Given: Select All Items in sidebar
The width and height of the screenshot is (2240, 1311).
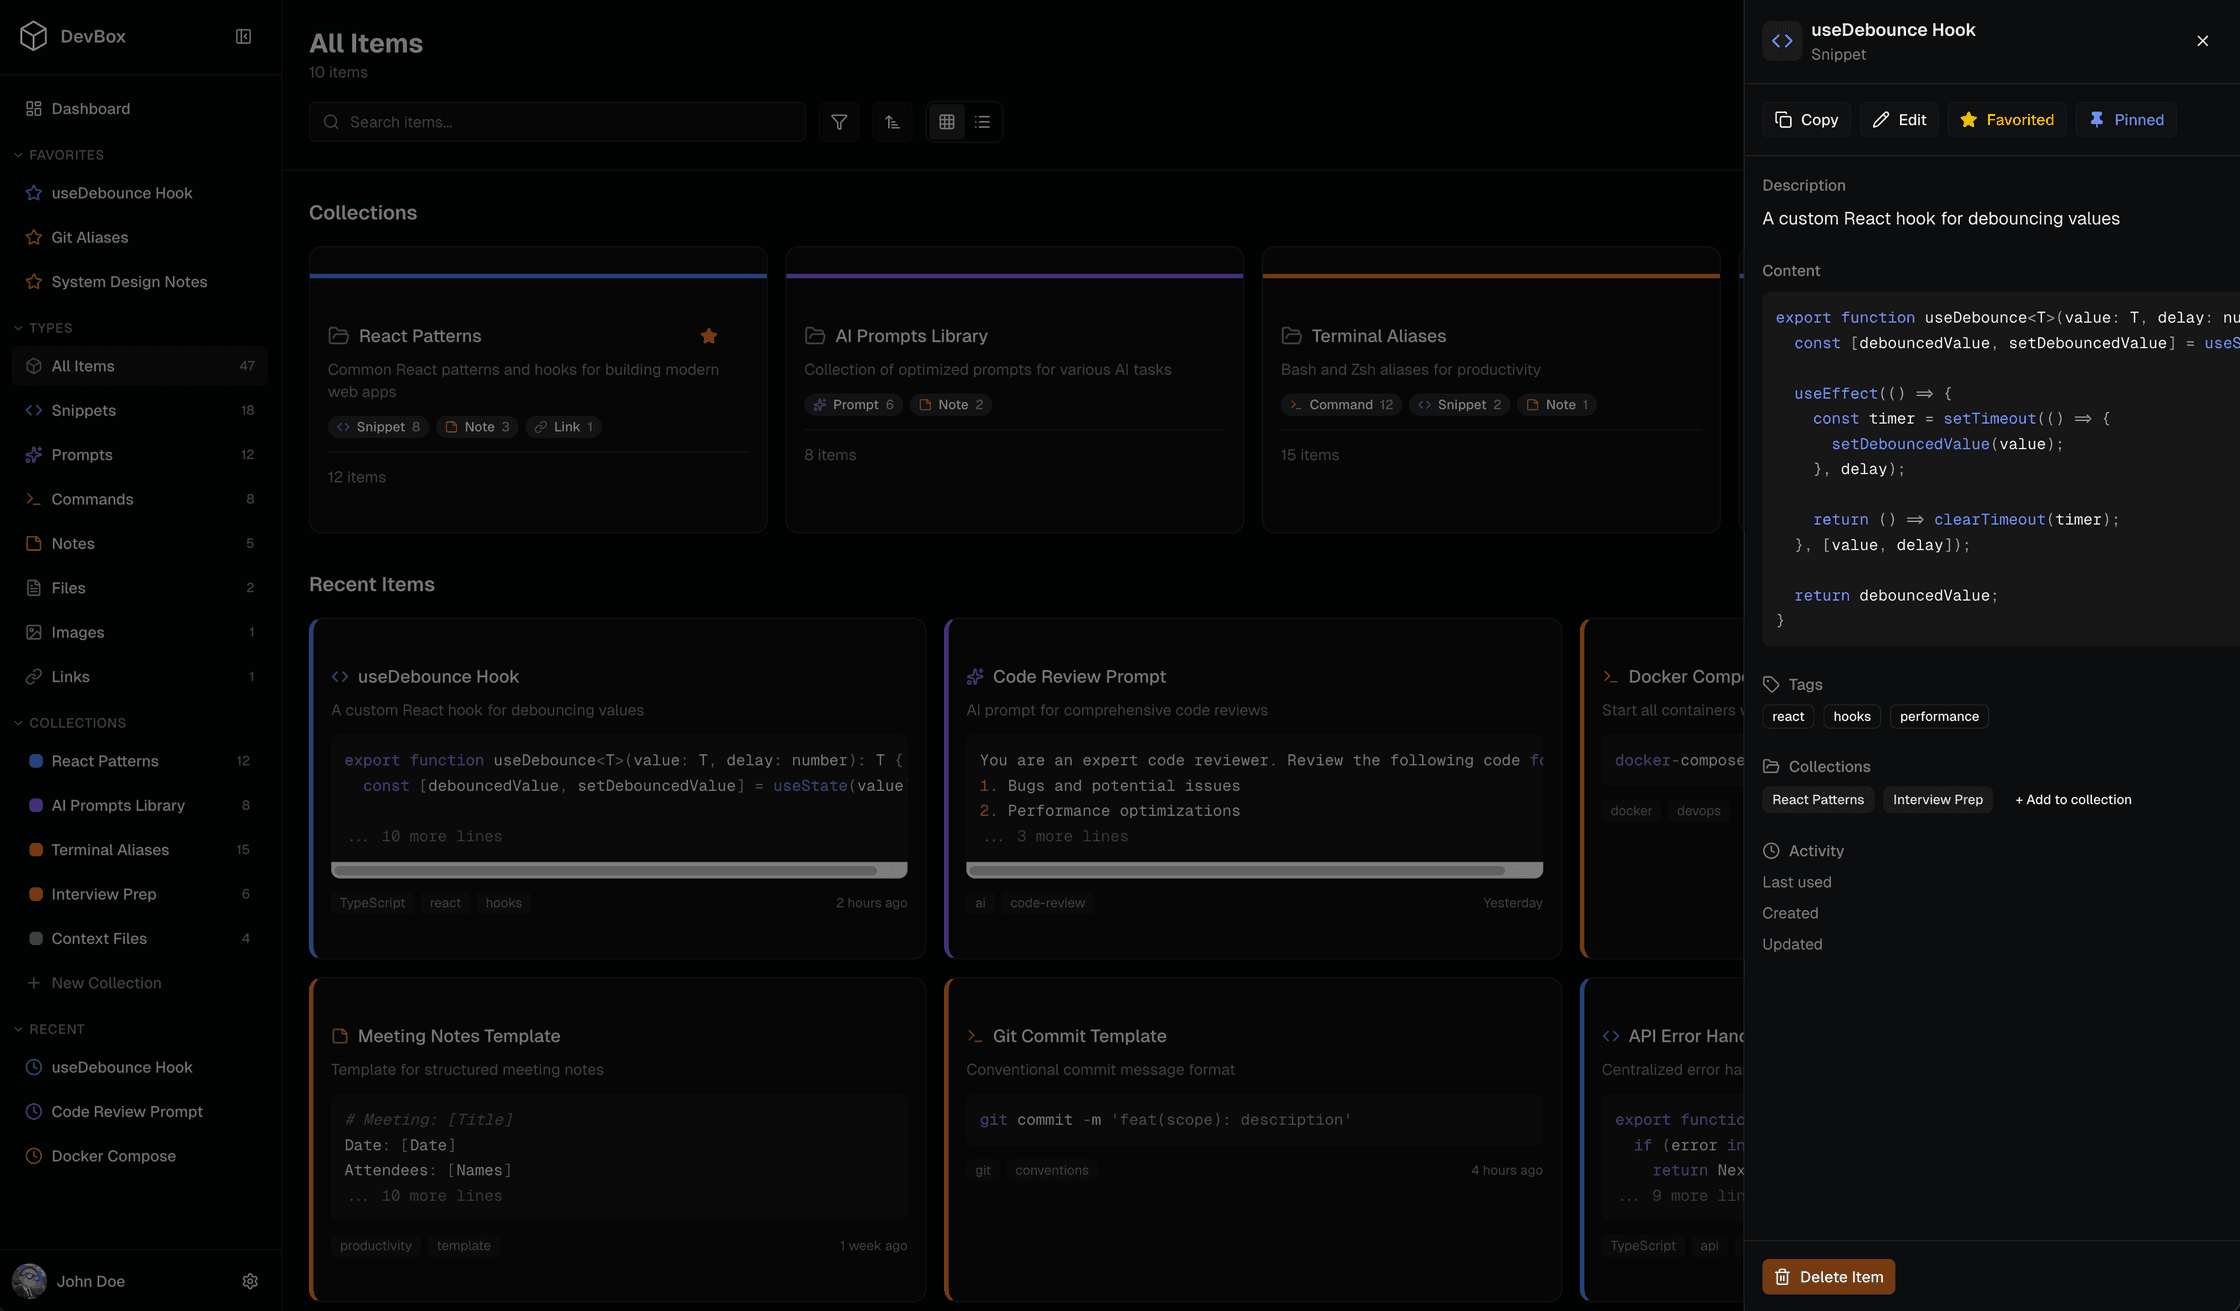Looking at the screenshot, I should [x=140, y=366].
